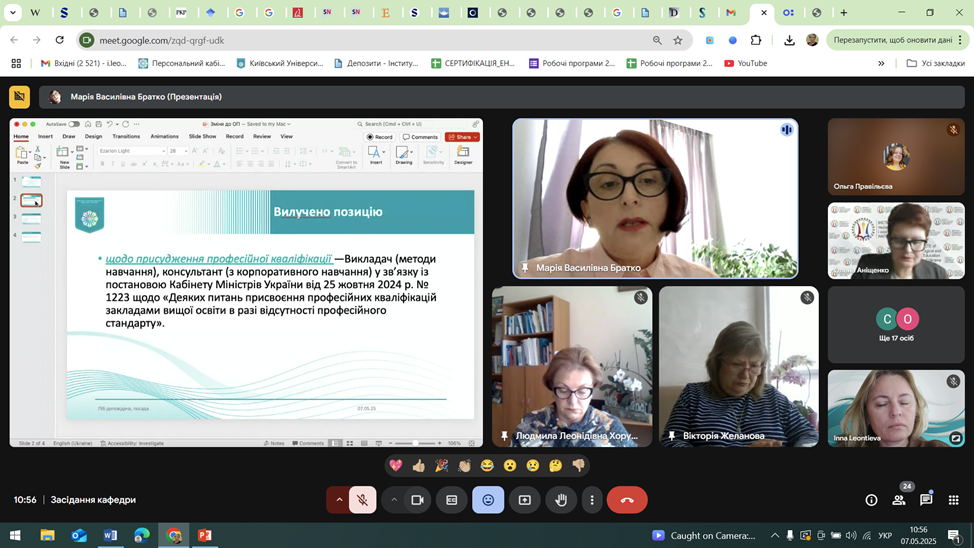Unmute the microphone in Meet
The image size is (974, 548).
click(363, 500)
